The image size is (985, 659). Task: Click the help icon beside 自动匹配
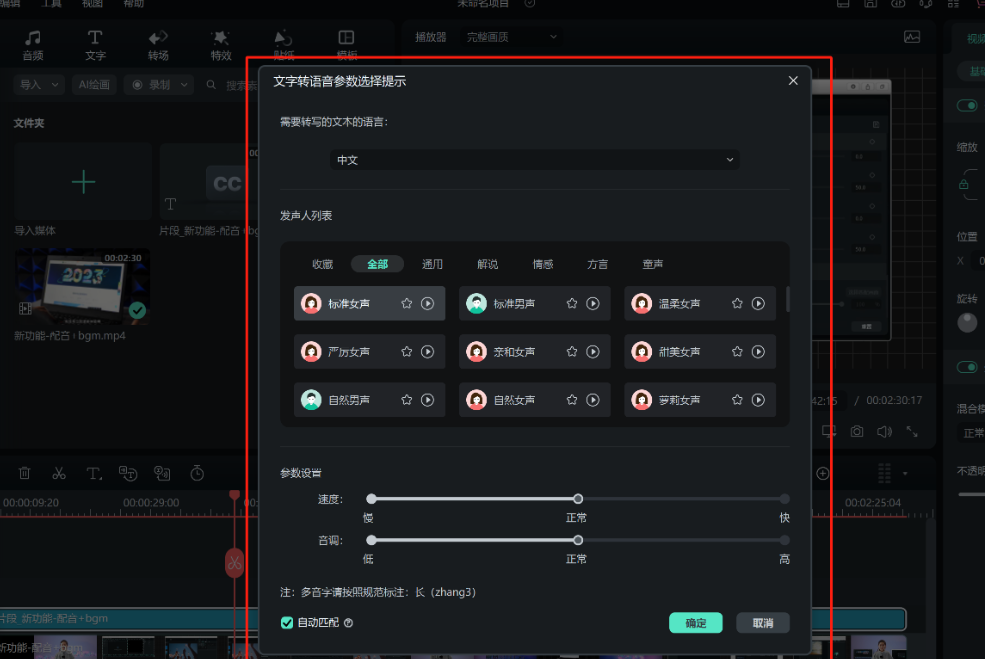[349, 623]
